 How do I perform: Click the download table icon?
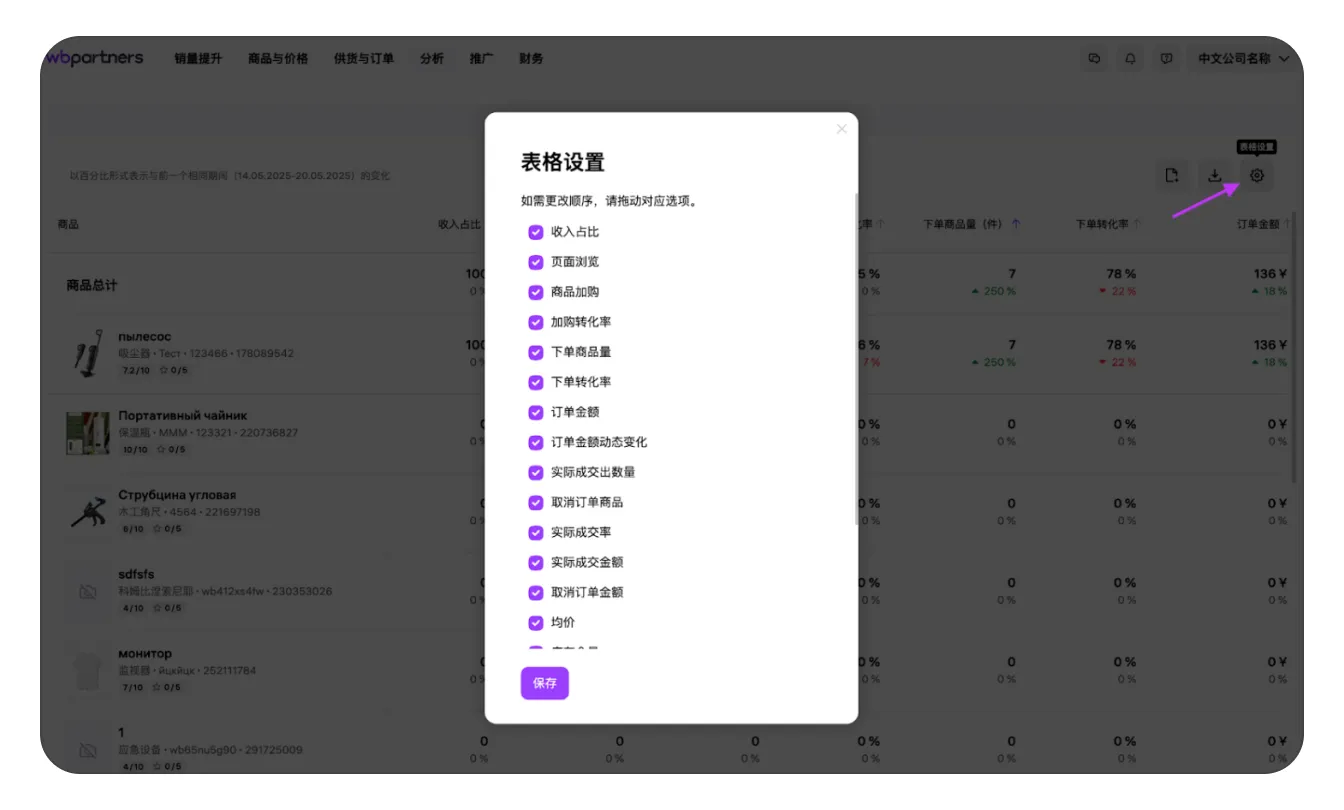1214,175
